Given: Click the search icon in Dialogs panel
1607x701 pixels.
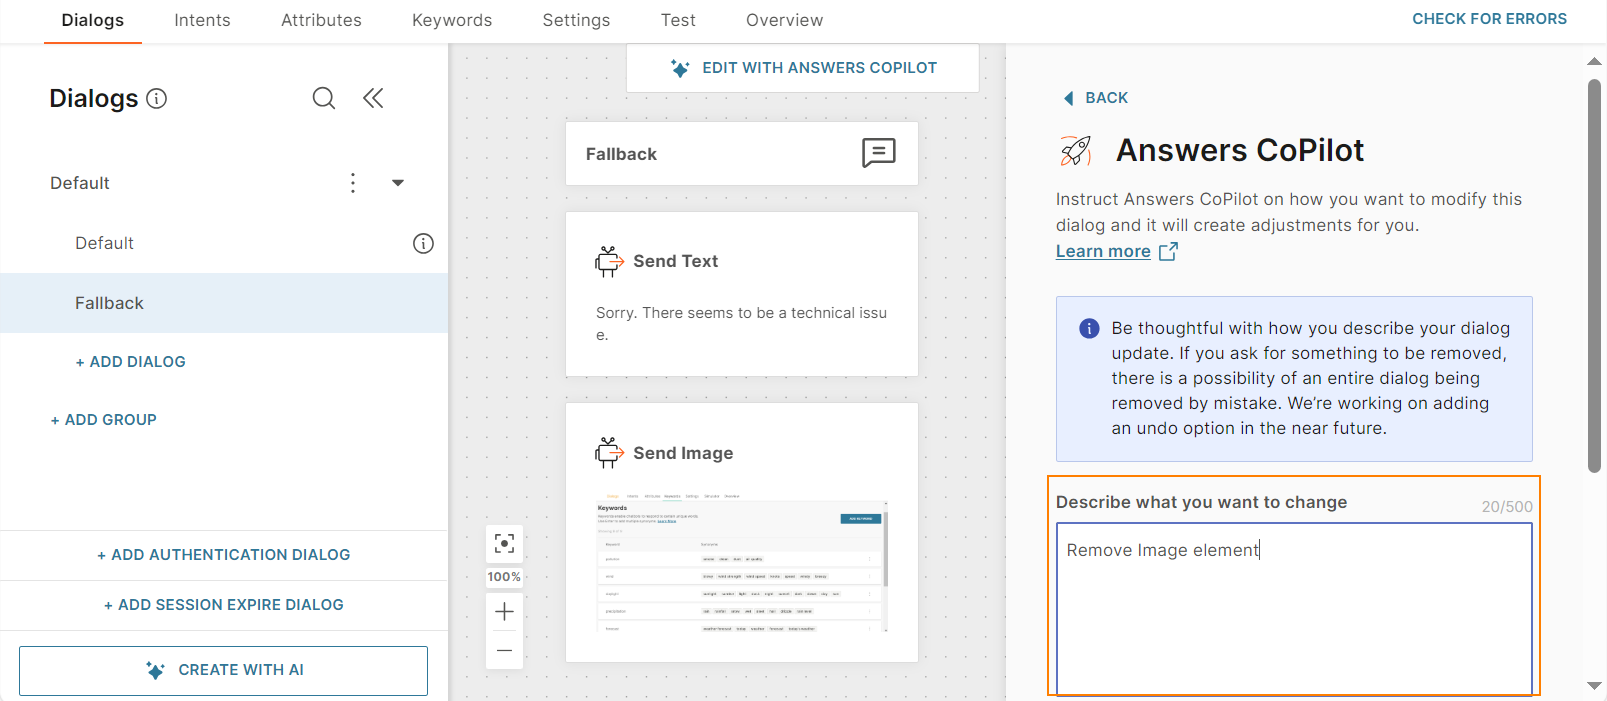Looking at the screenshot, I should [x=323, y=98].
